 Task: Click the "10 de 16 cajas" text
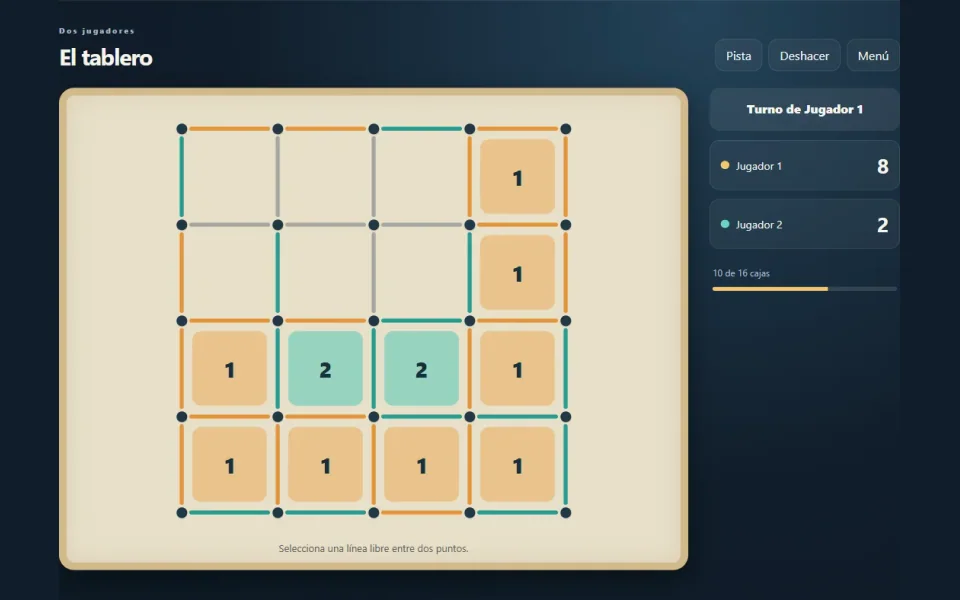click(x=741, y=273)
